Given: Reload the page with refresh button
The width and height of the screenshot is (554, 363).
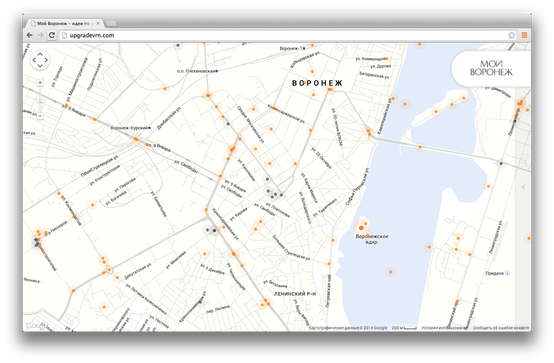Looking at the screenshot, I should [52, 35].
